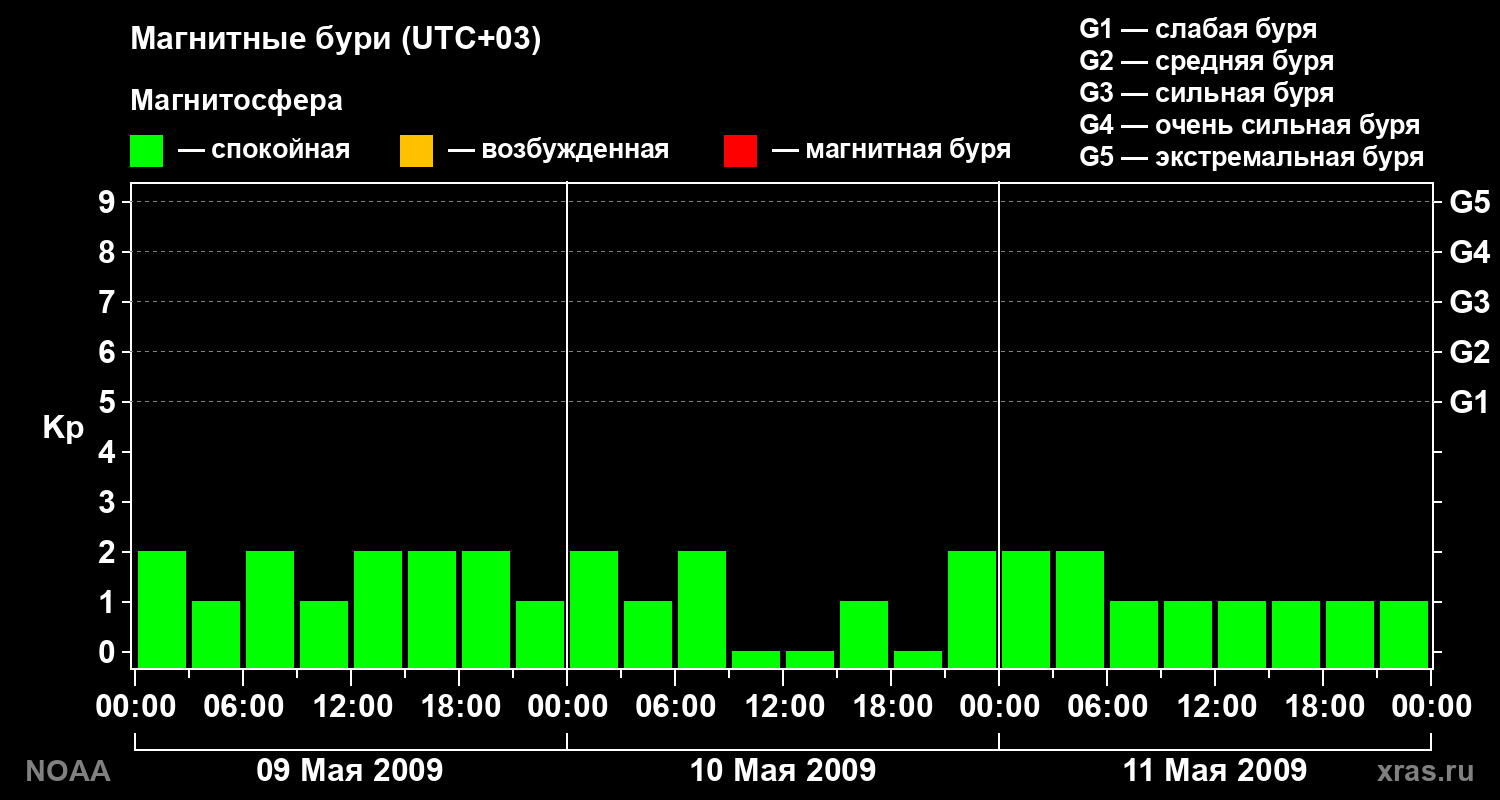Click the first green bar of 09 Мая
Viewport: 1500px width, 800px height.
click(x=162, y=609)
